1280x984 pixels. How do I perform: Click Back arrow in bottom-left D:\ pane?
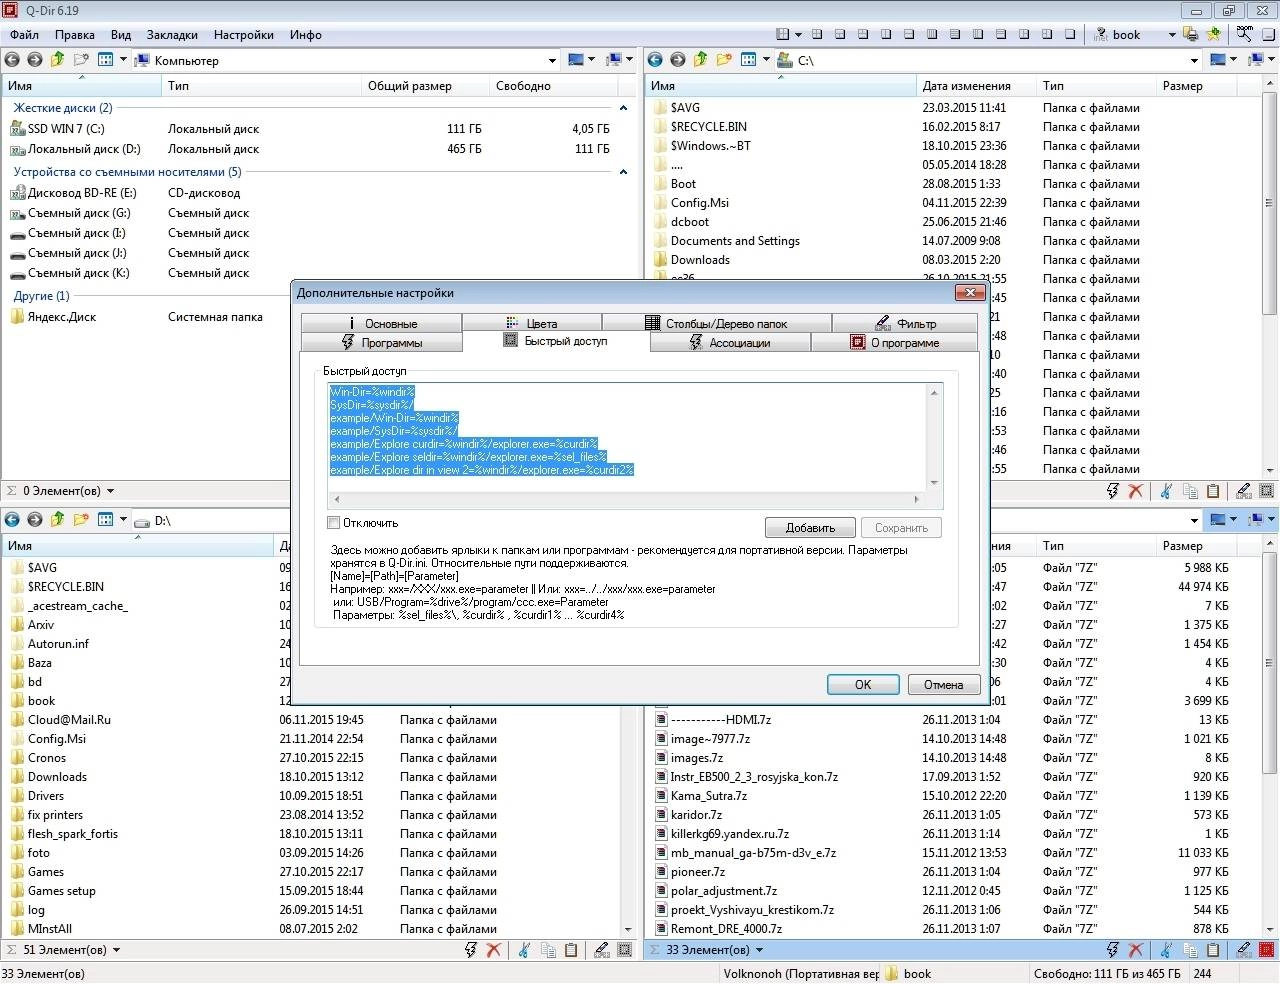(13, 520)
